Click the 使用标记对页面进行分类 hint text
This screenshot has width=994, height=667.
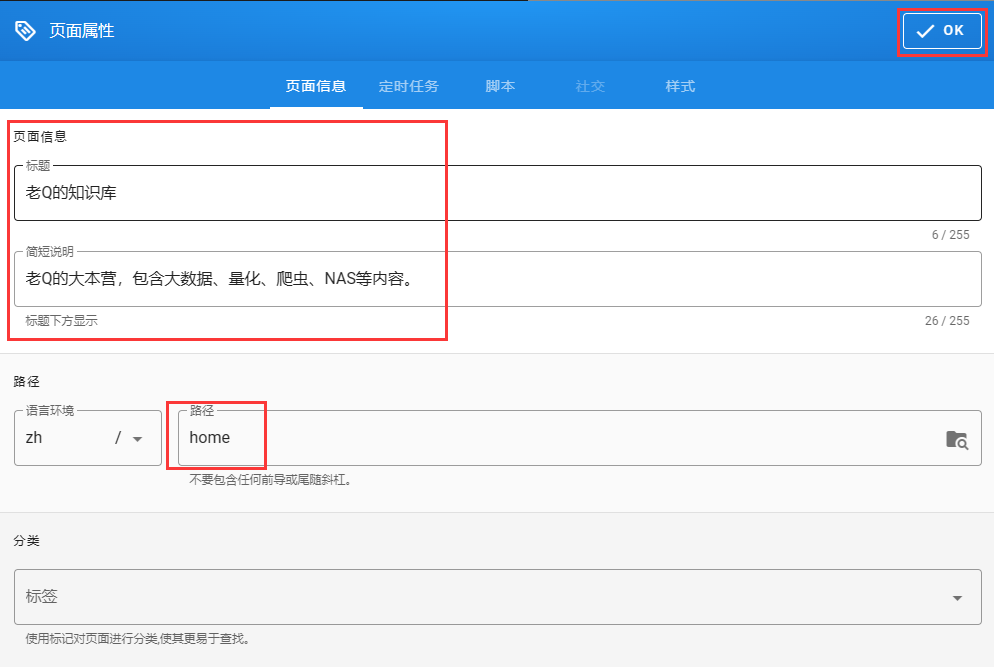(138, 639)
